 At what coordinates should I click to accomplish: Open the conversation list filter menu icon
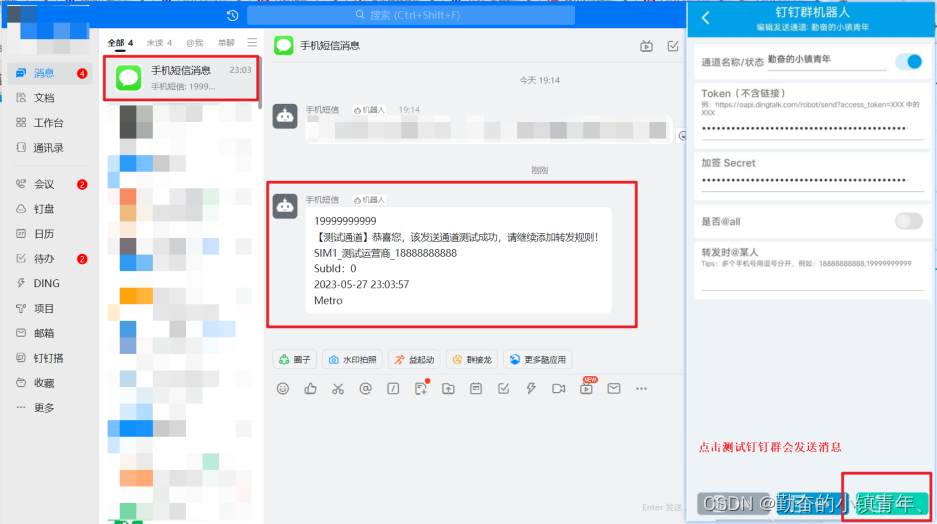[252, 42]
